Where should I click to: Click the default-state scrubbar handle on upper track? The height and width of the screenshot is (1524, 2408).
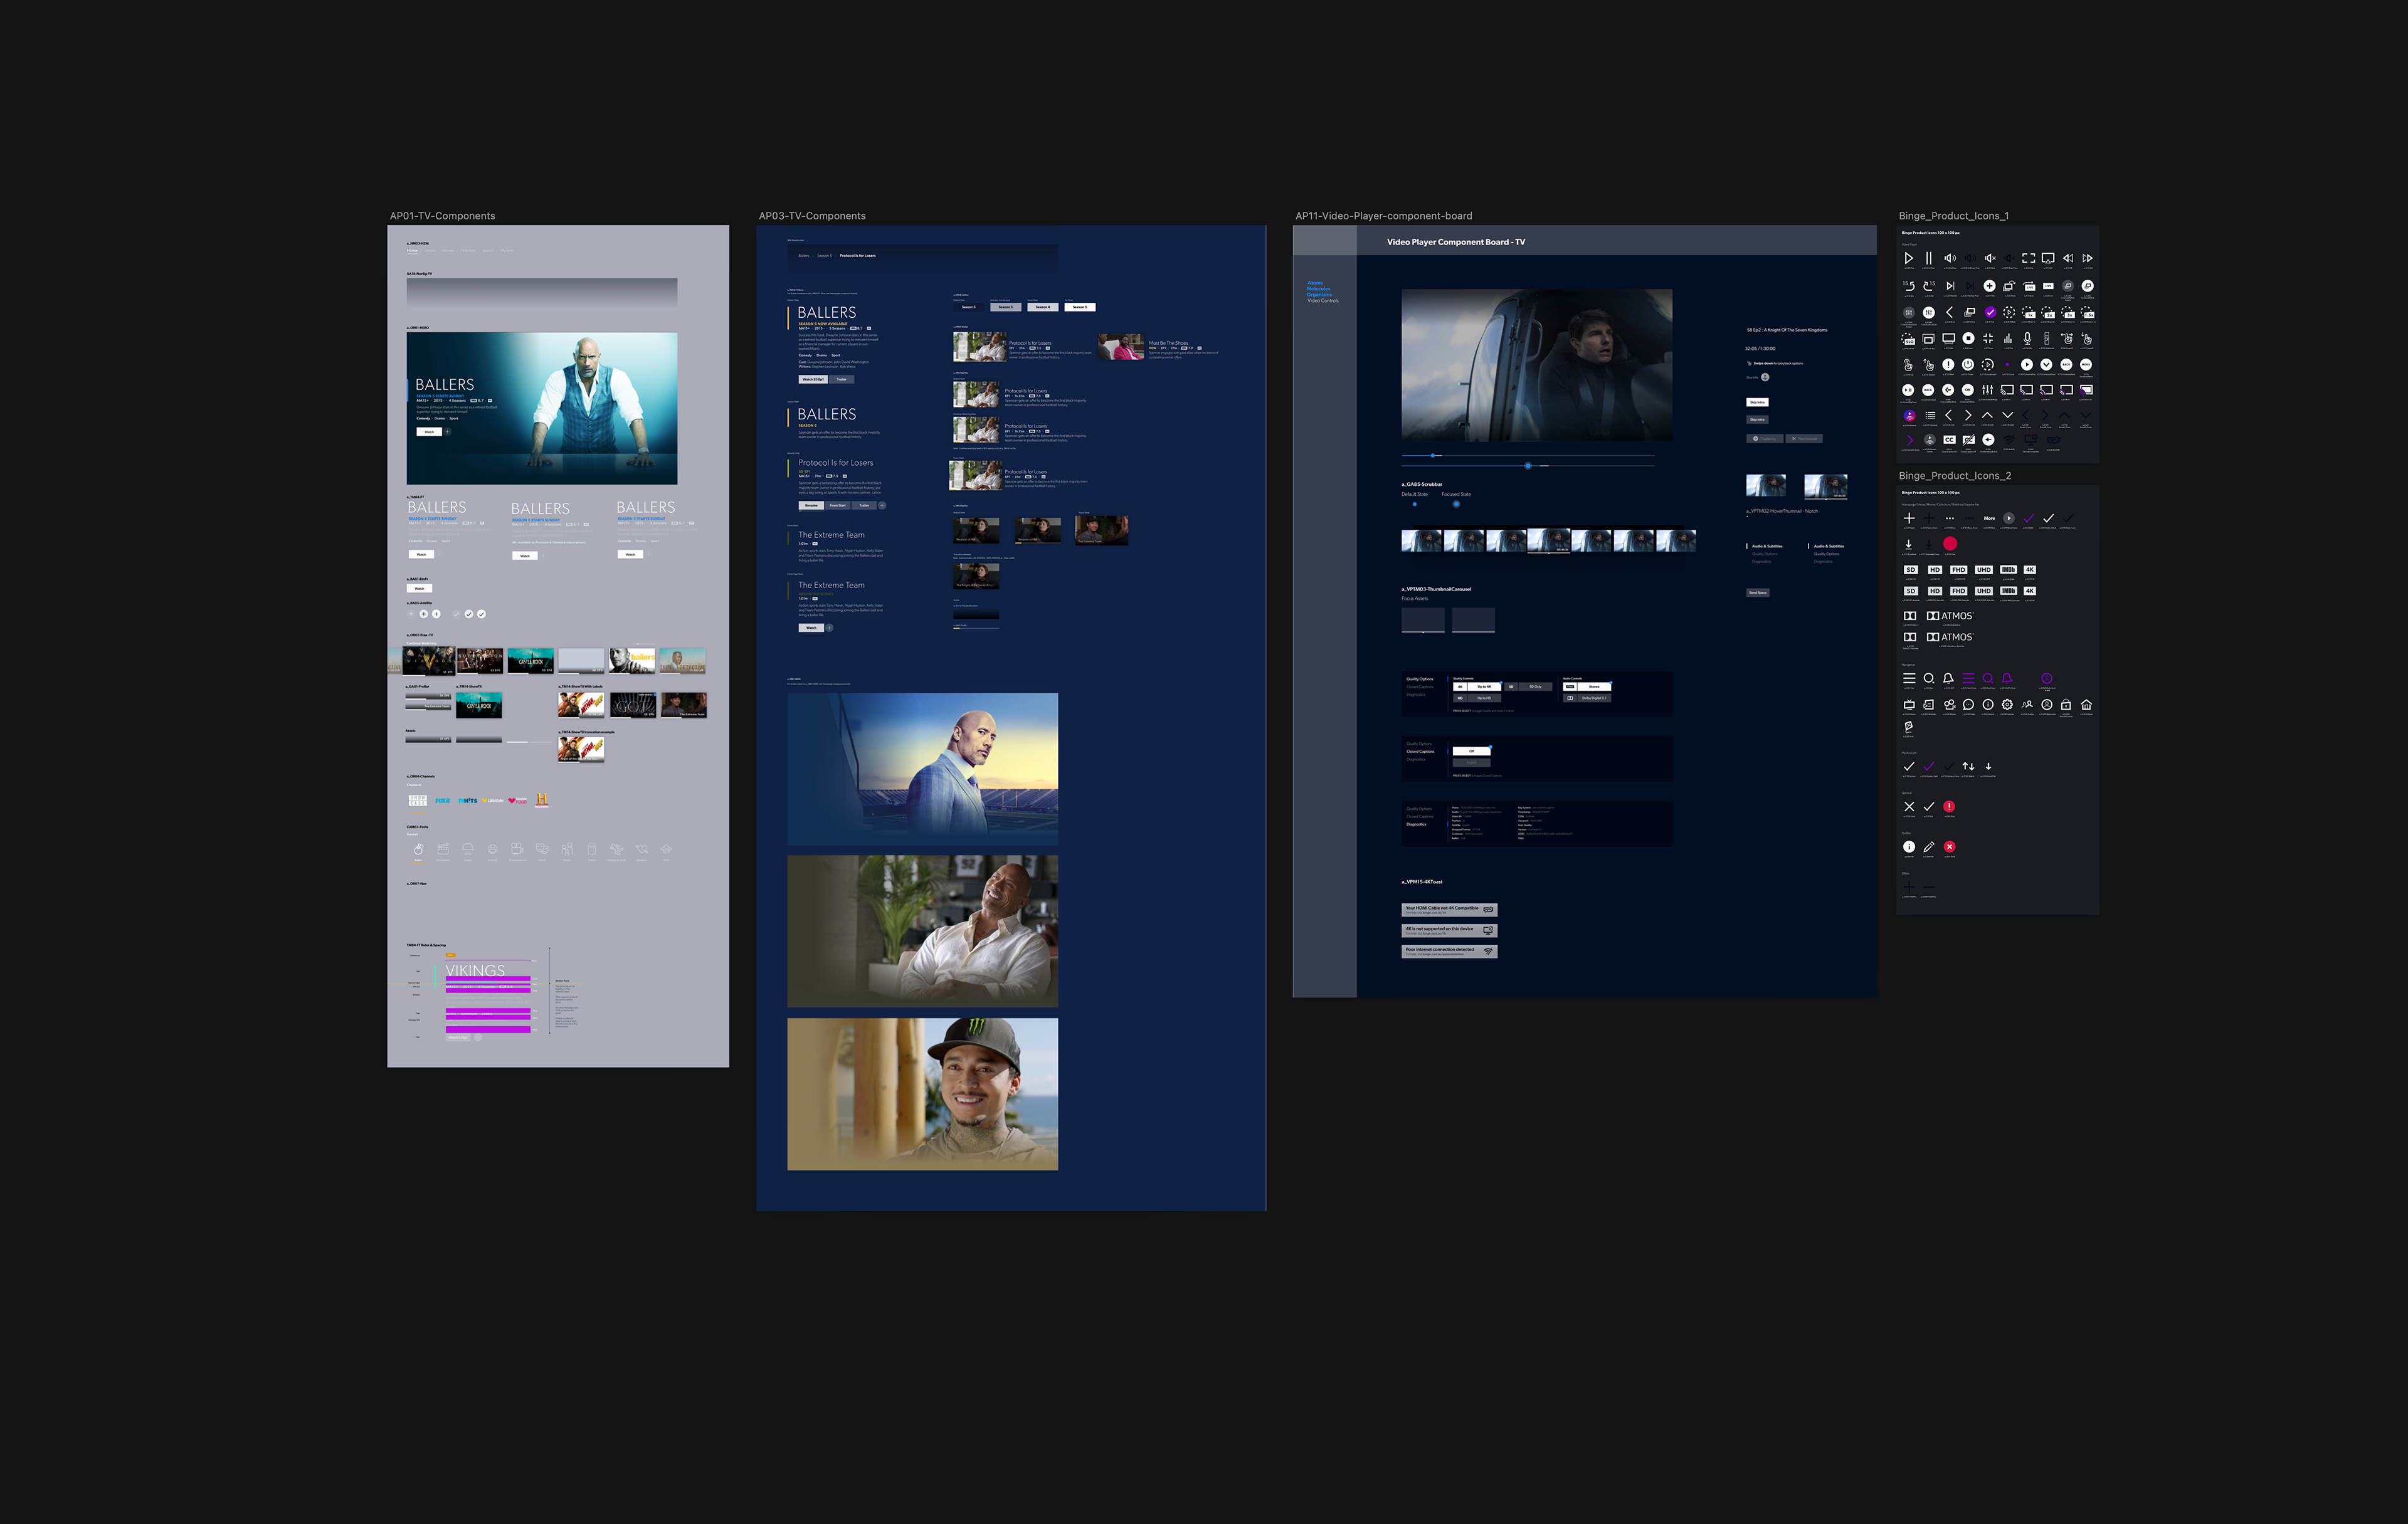[1433, 455]
